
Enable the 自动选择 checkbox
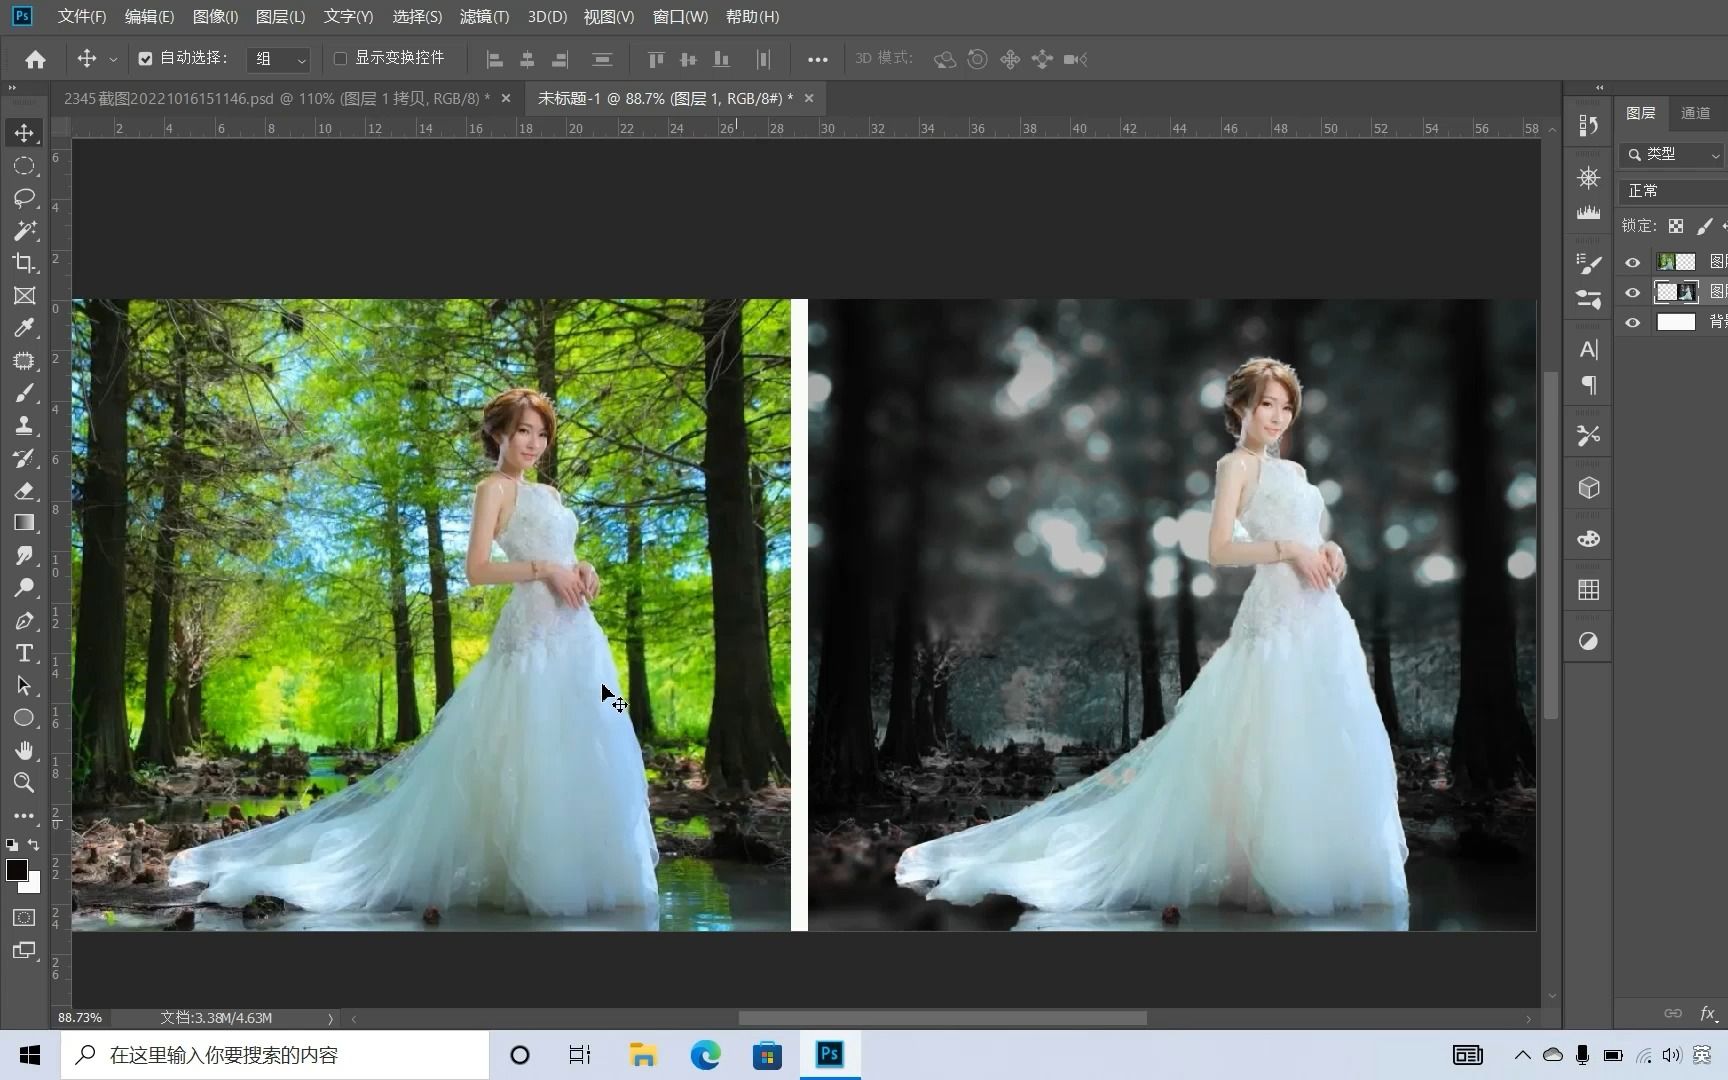[x=146, y=59]
